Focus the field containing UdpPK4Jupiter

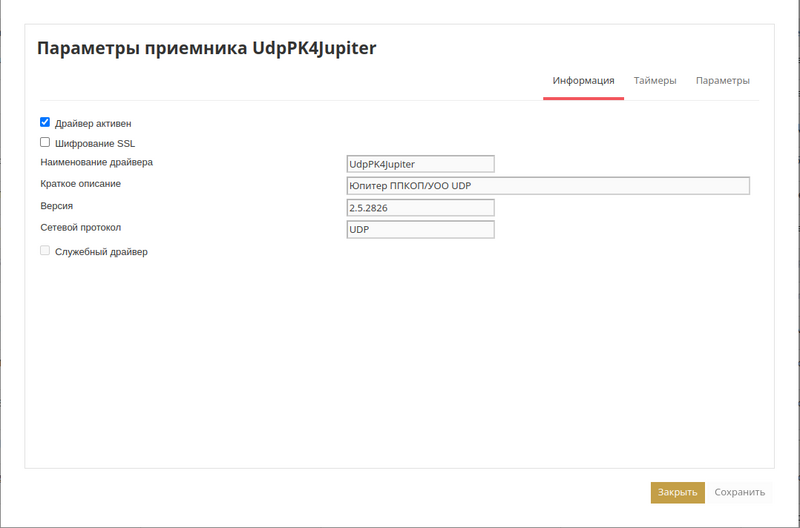tap(420, 164)
